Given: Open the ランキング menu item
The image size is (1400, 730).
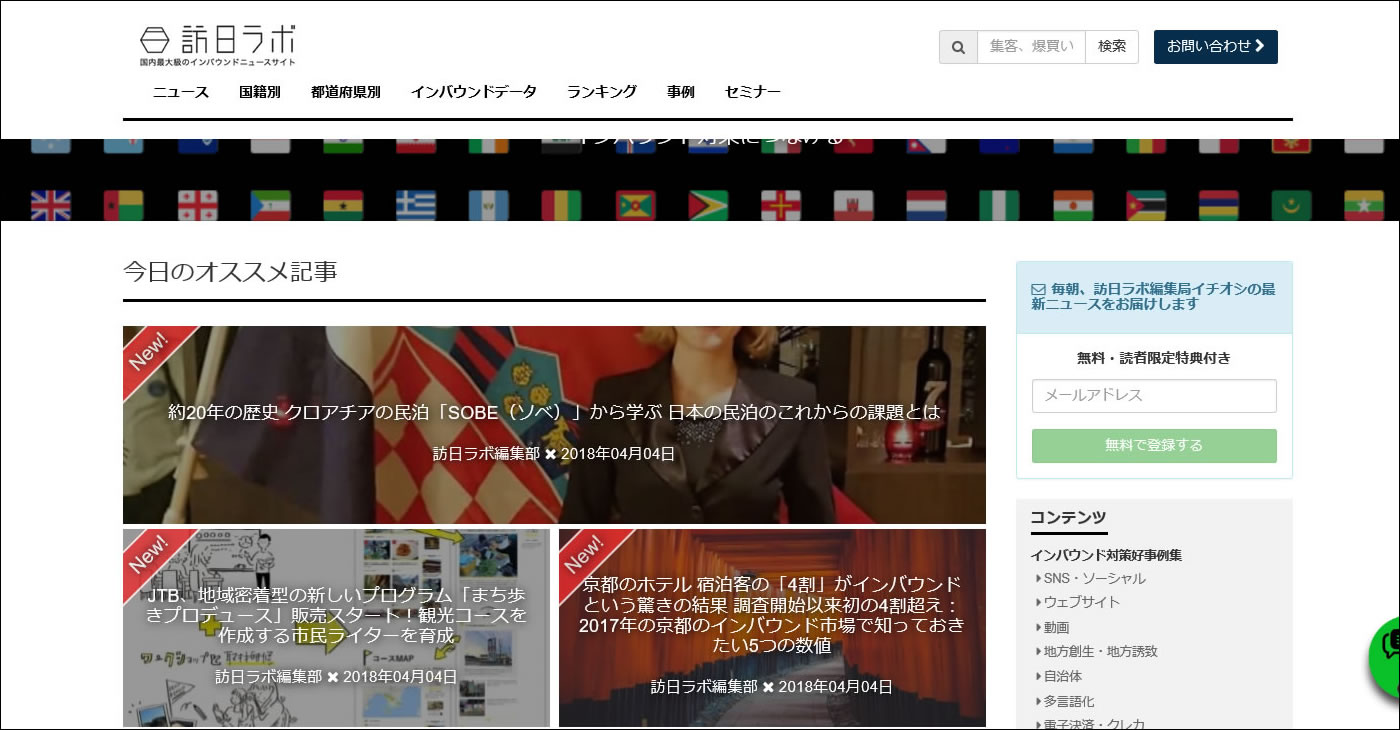Looking at the screenshot, I should click(x=602, y=92).
